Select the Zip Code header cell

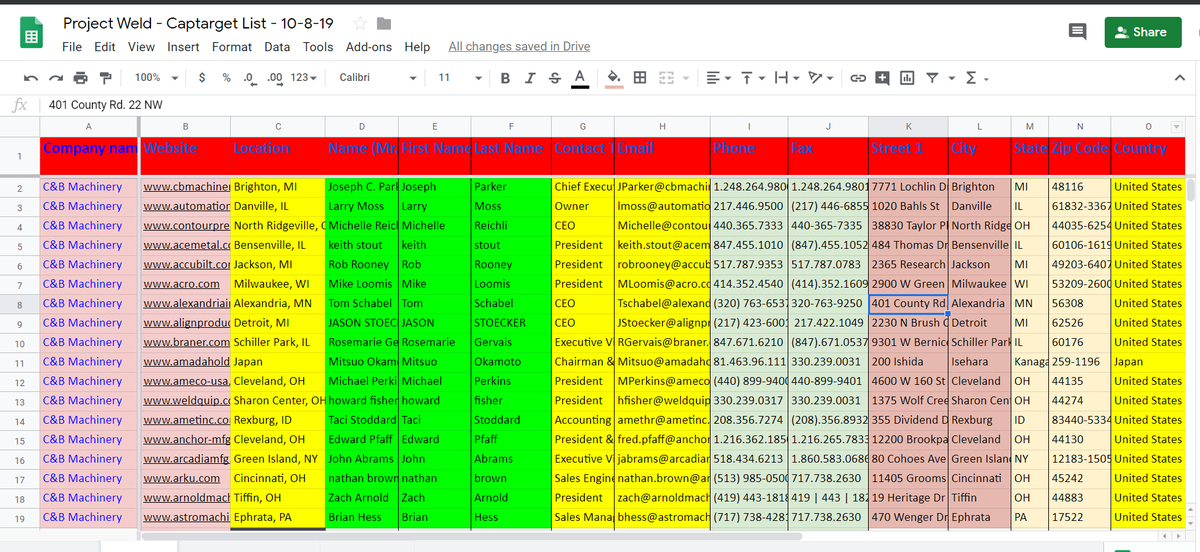1079,156
